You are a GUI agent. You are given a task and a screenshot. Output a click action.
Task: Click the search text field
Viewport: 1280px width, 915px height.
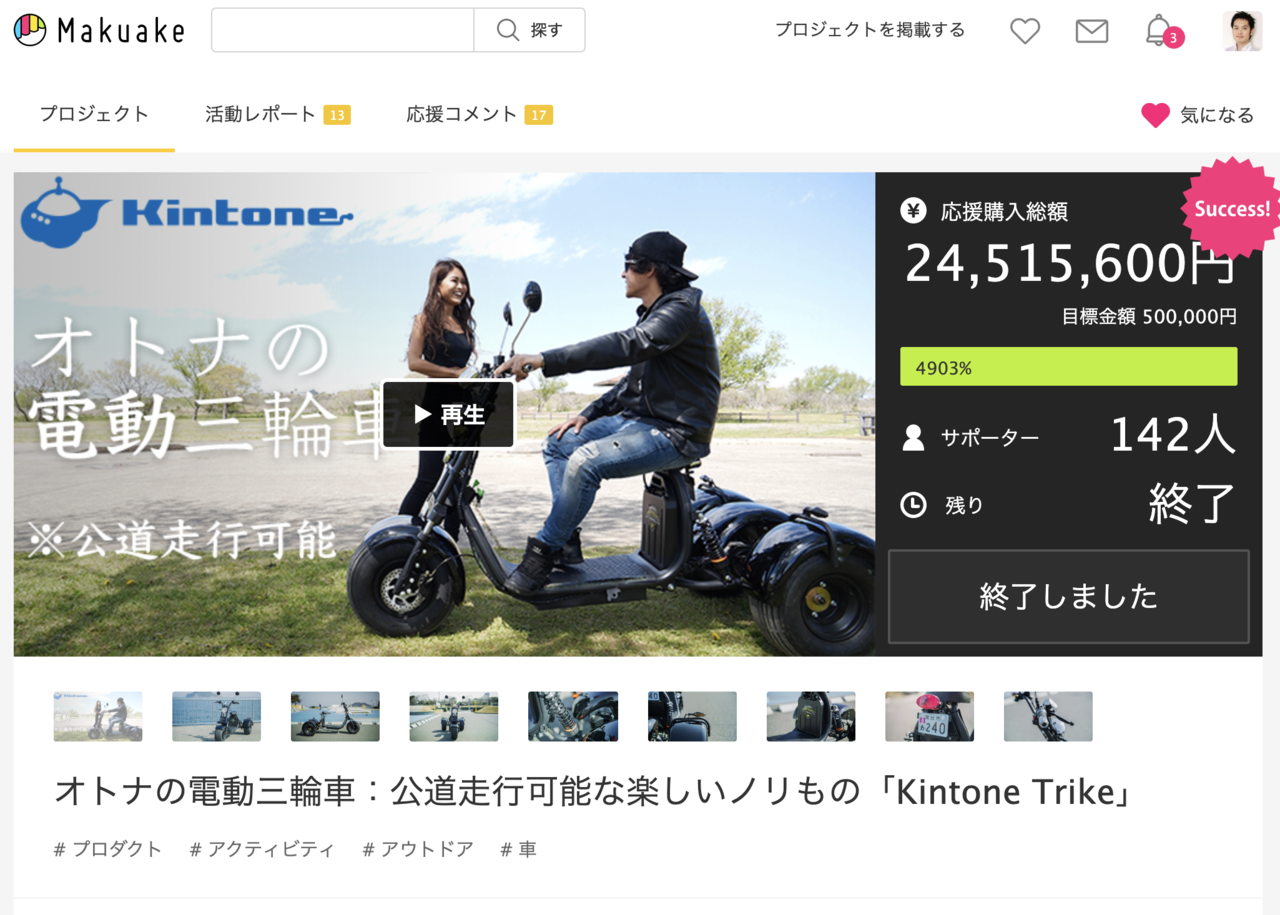tap(342, 30)
